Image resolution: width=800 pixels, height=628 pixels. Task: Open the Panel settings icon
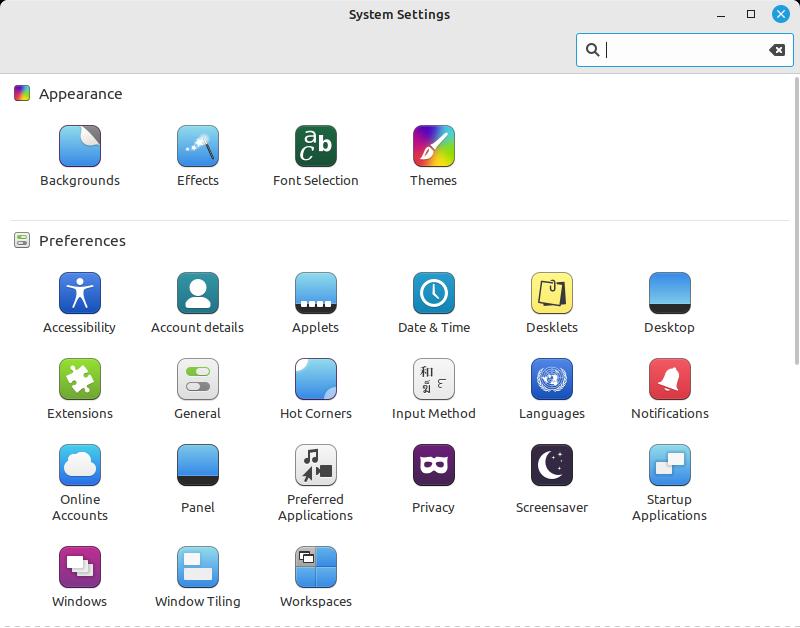click(197, 465)
